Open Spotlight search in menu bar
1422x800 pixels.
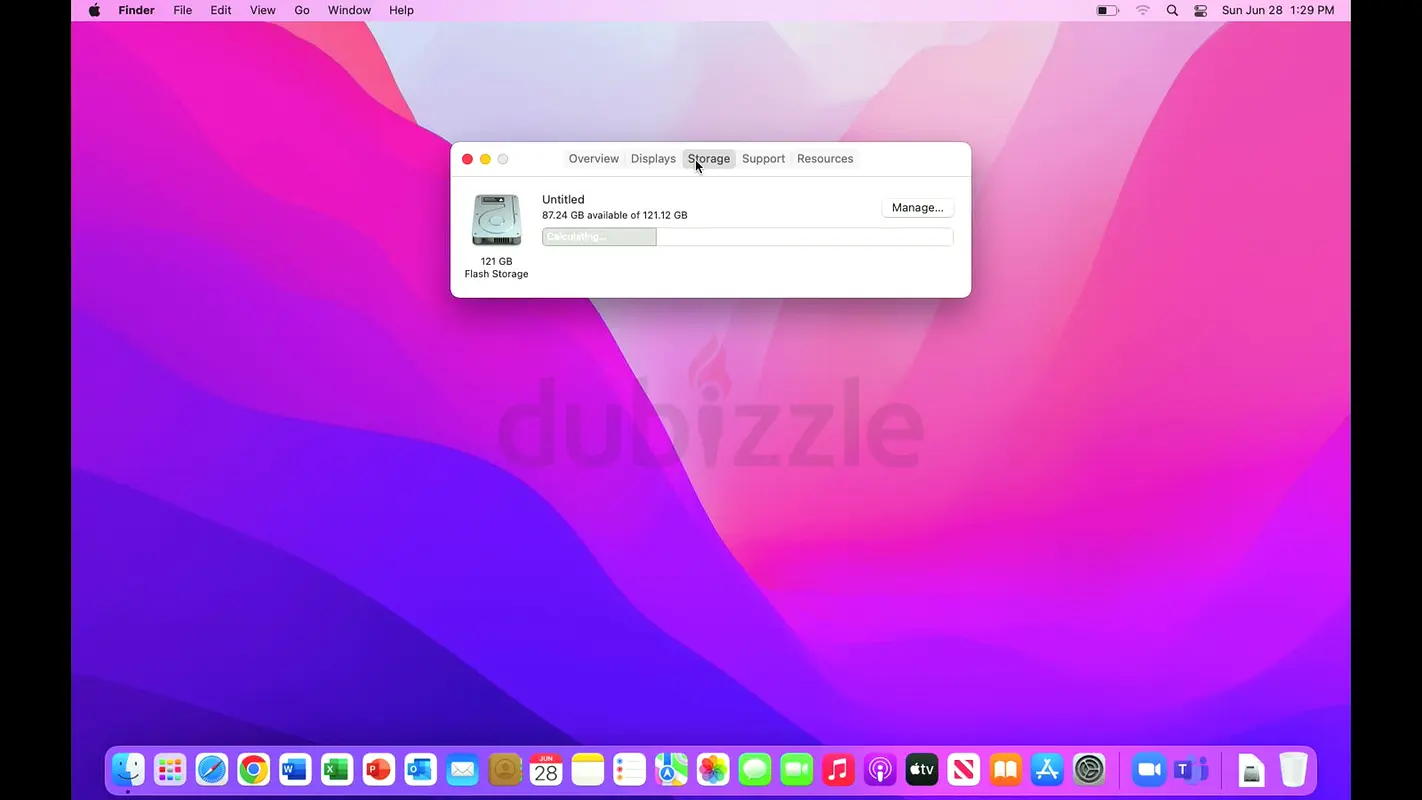click(x=1172, y=10)
